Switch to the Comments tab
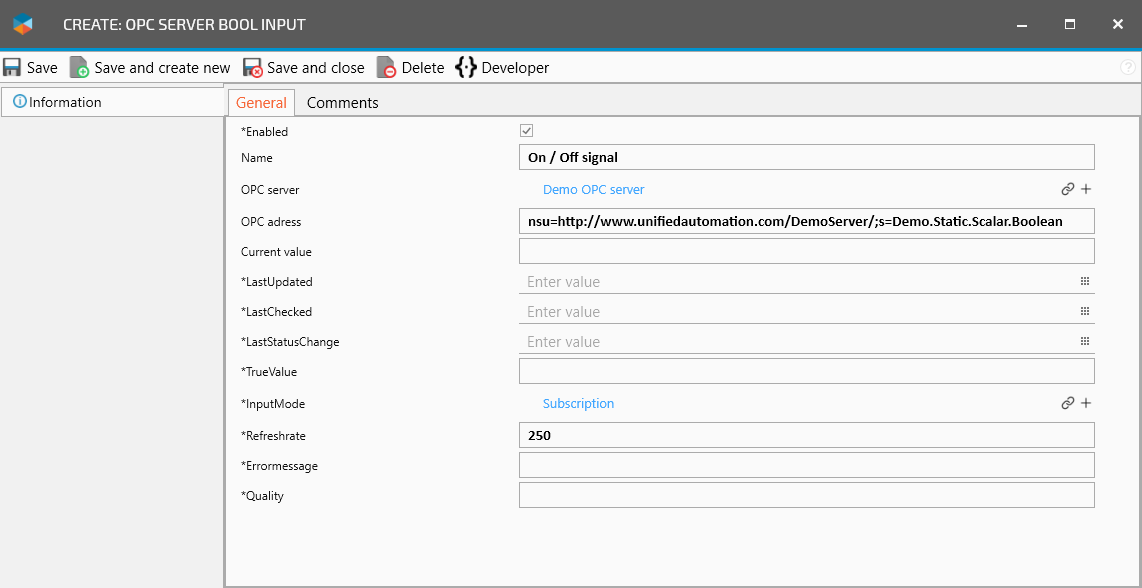This screenshot has width=1142, height=588. pyautogui.click(x=342, y=103)
